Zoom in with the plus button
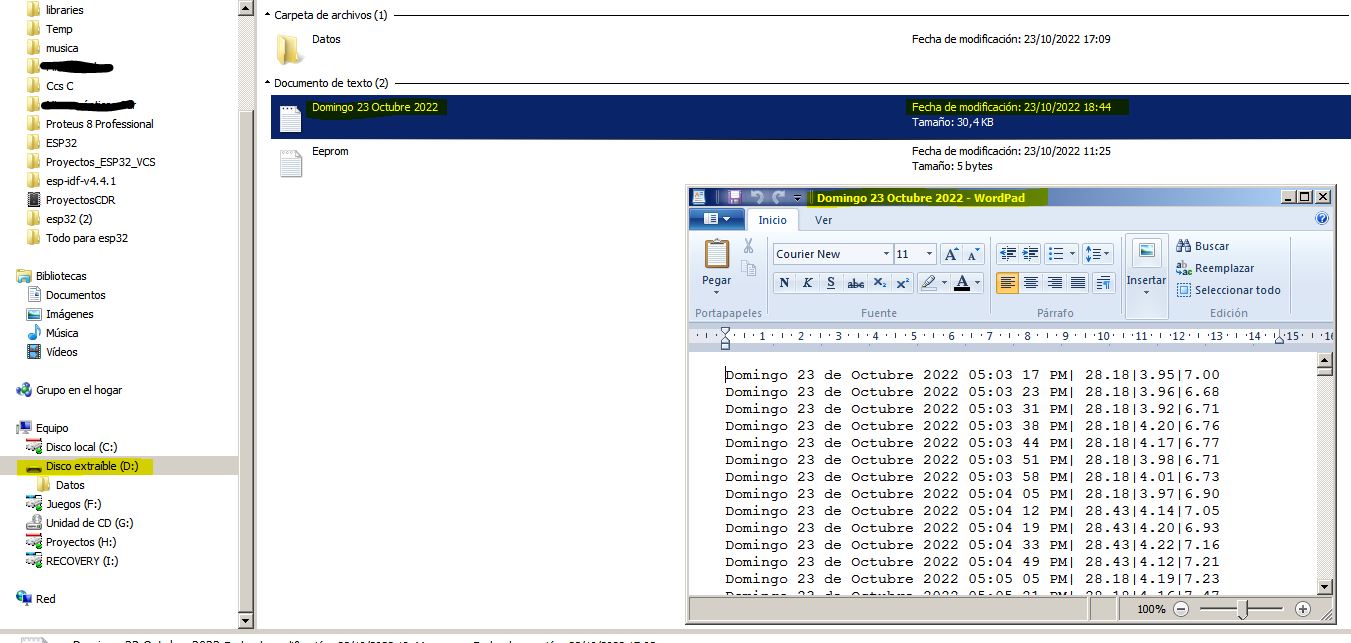 coord(1302,608)
